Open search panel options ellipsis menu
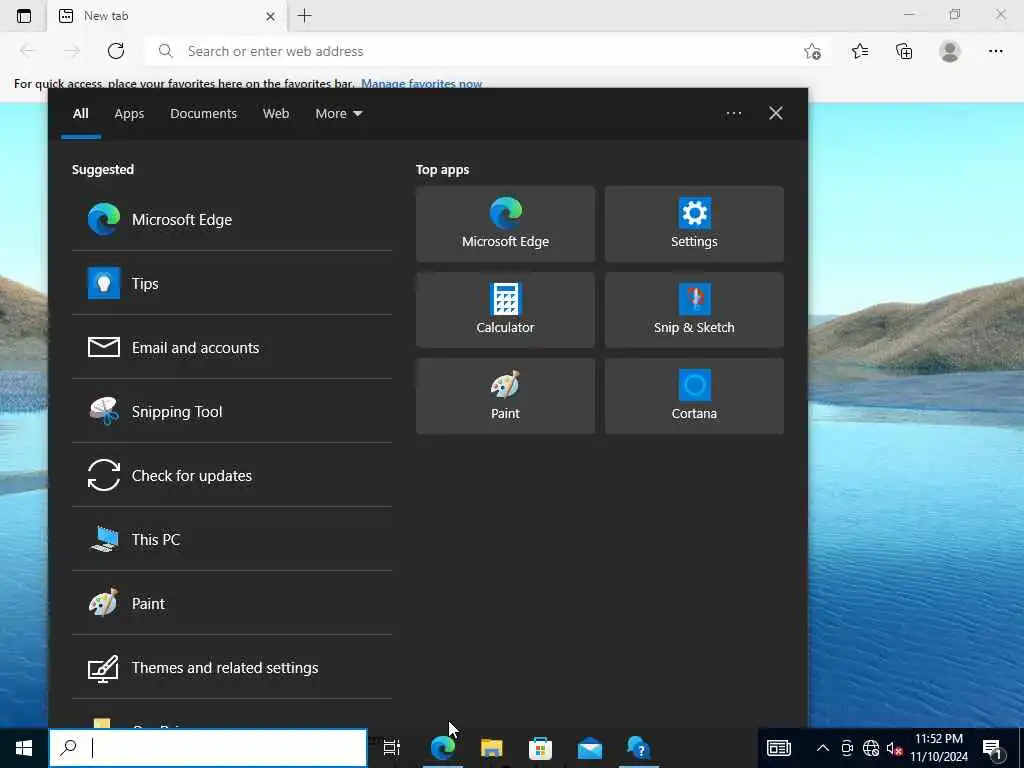The width and height of the screenshot is (1024, 768). tap(734, 114)
